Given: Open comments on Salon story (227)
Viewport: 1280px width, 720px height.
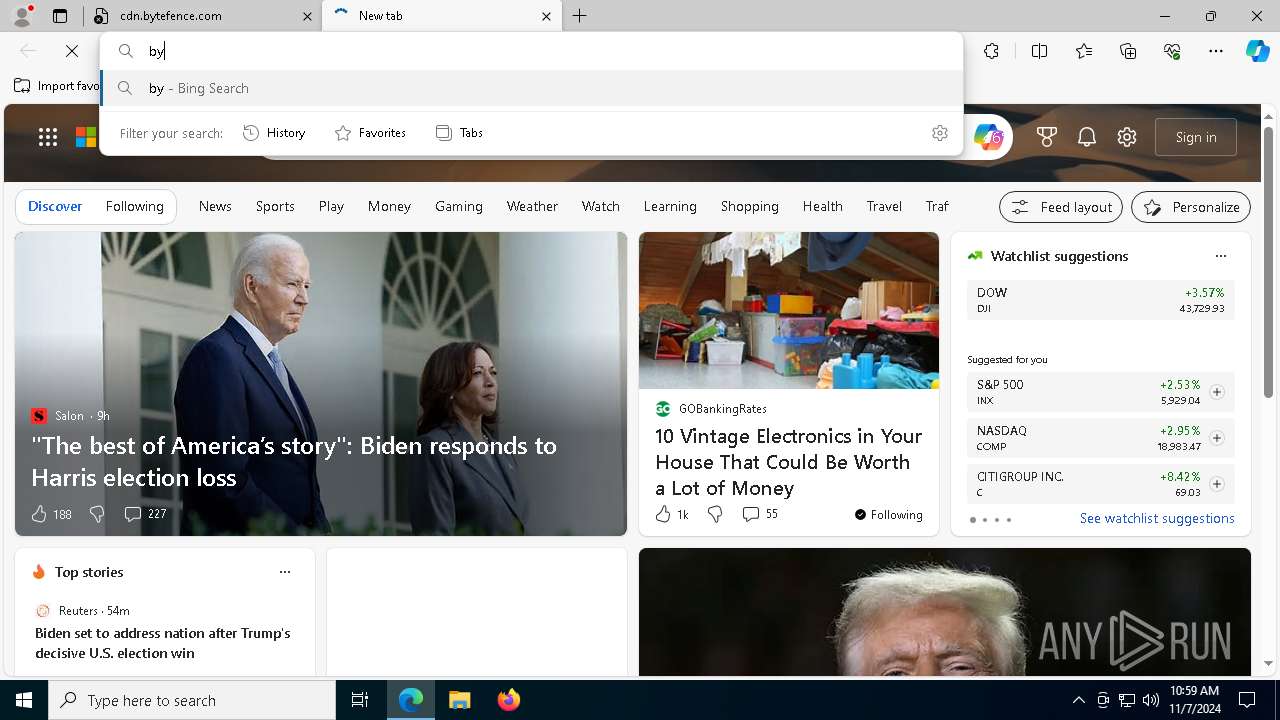Looking at the screenshot, I should point(145,514).
